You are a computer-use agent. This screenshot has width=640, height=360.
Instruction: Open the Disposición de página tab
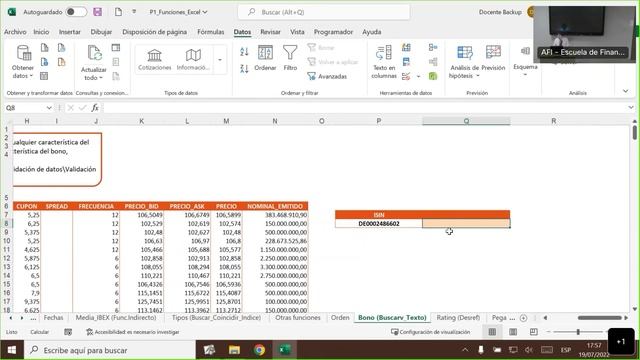(x=155, y=32)
